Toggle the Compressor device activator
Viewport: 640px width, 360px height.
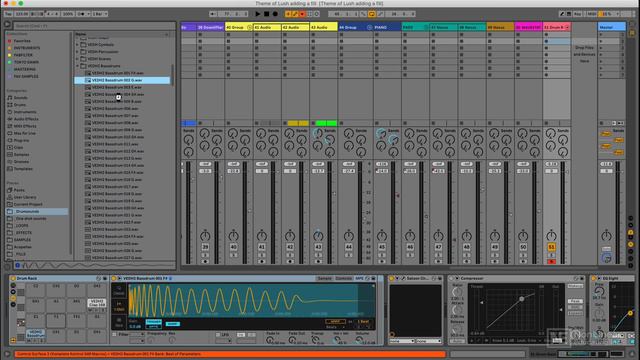click(451, 278)
